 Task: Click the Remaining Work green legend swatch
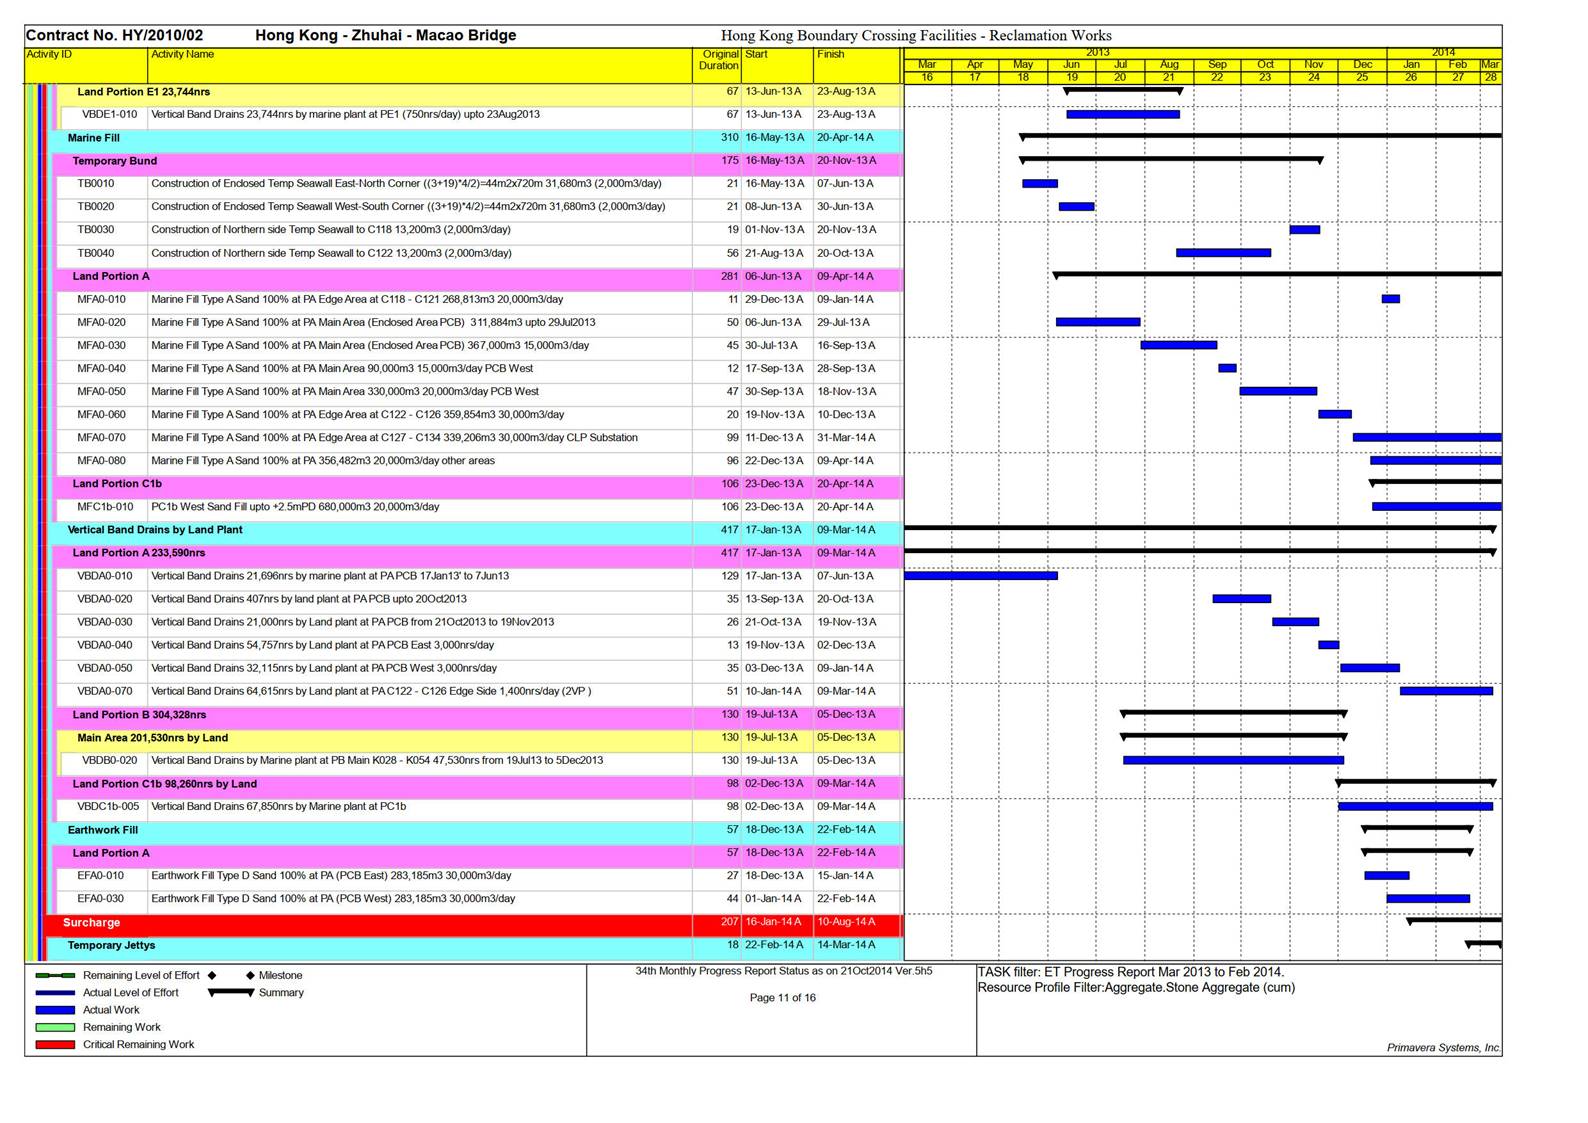(55, 1027)
